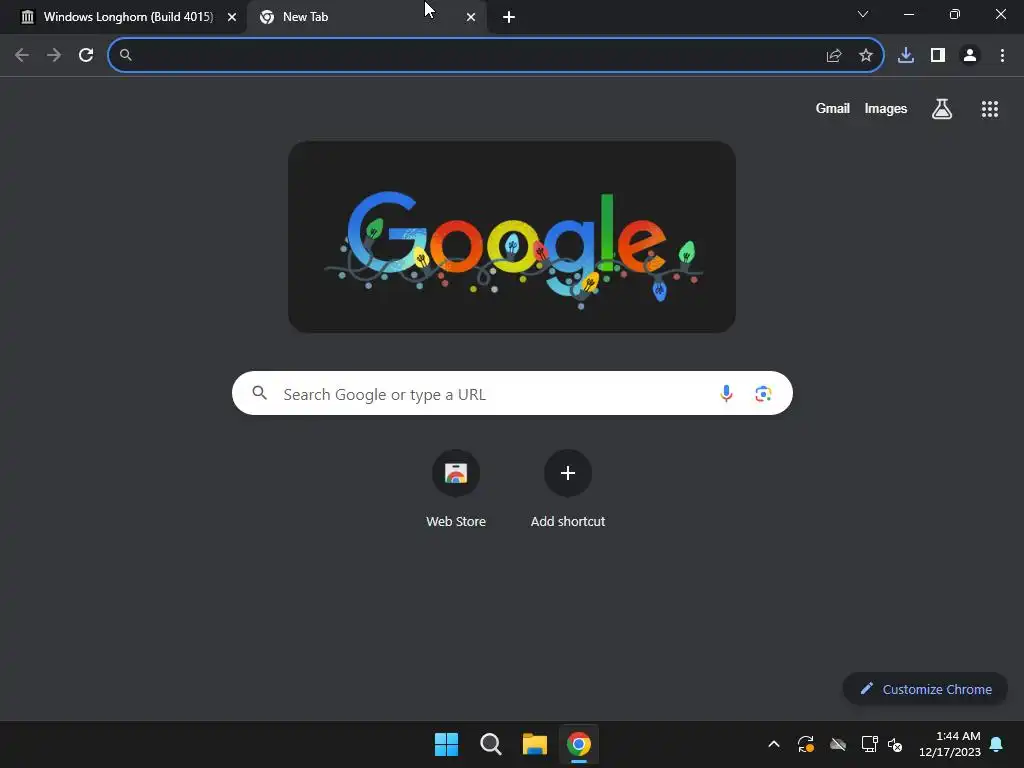
Task: Search by image with Google Lens icon
Action: click(763, 394)
